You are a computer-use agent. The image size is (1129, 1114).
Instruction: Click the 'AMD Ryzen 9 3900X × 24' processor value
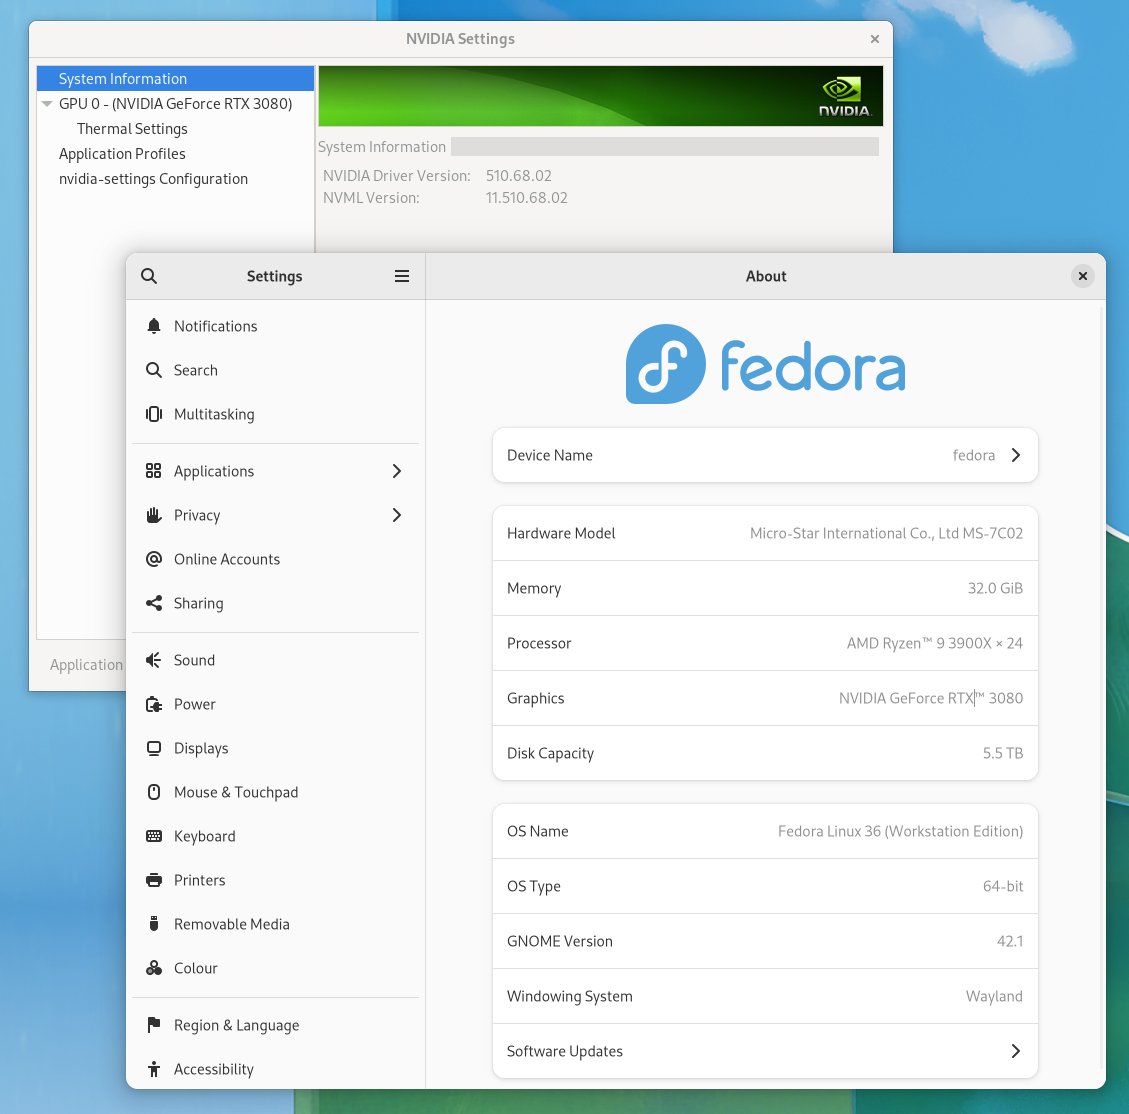point(935,643)
